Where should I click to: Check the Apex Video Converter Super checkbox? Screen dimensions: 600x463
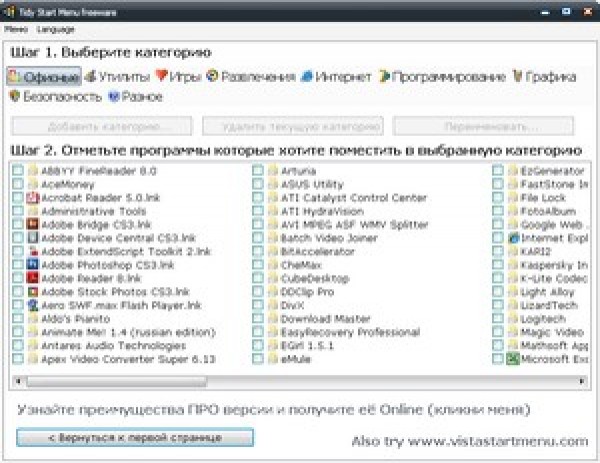click(18, 359)
